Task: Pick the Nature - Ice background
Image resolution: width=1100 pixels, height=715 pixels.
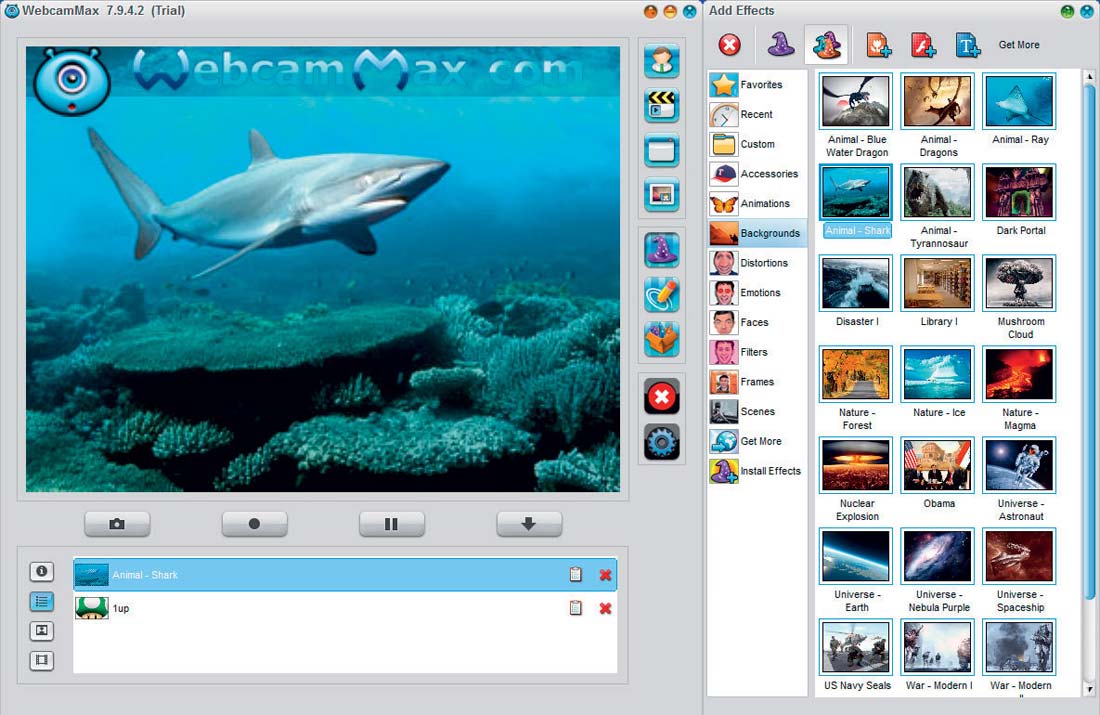Action: tap(938, 374)
